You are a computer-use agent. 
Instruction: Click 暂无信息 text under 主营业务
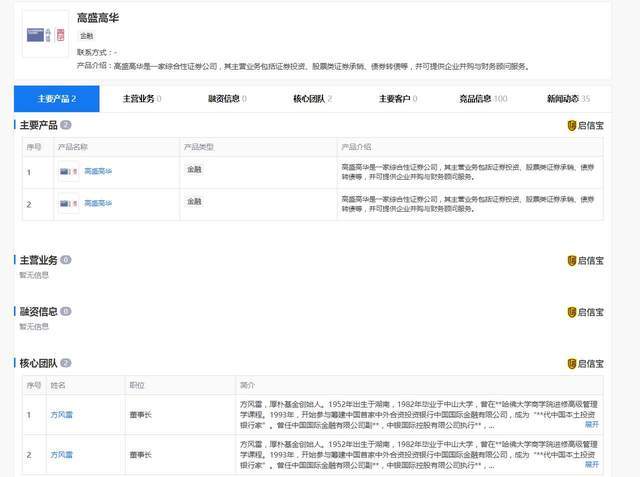pos(34,275)
